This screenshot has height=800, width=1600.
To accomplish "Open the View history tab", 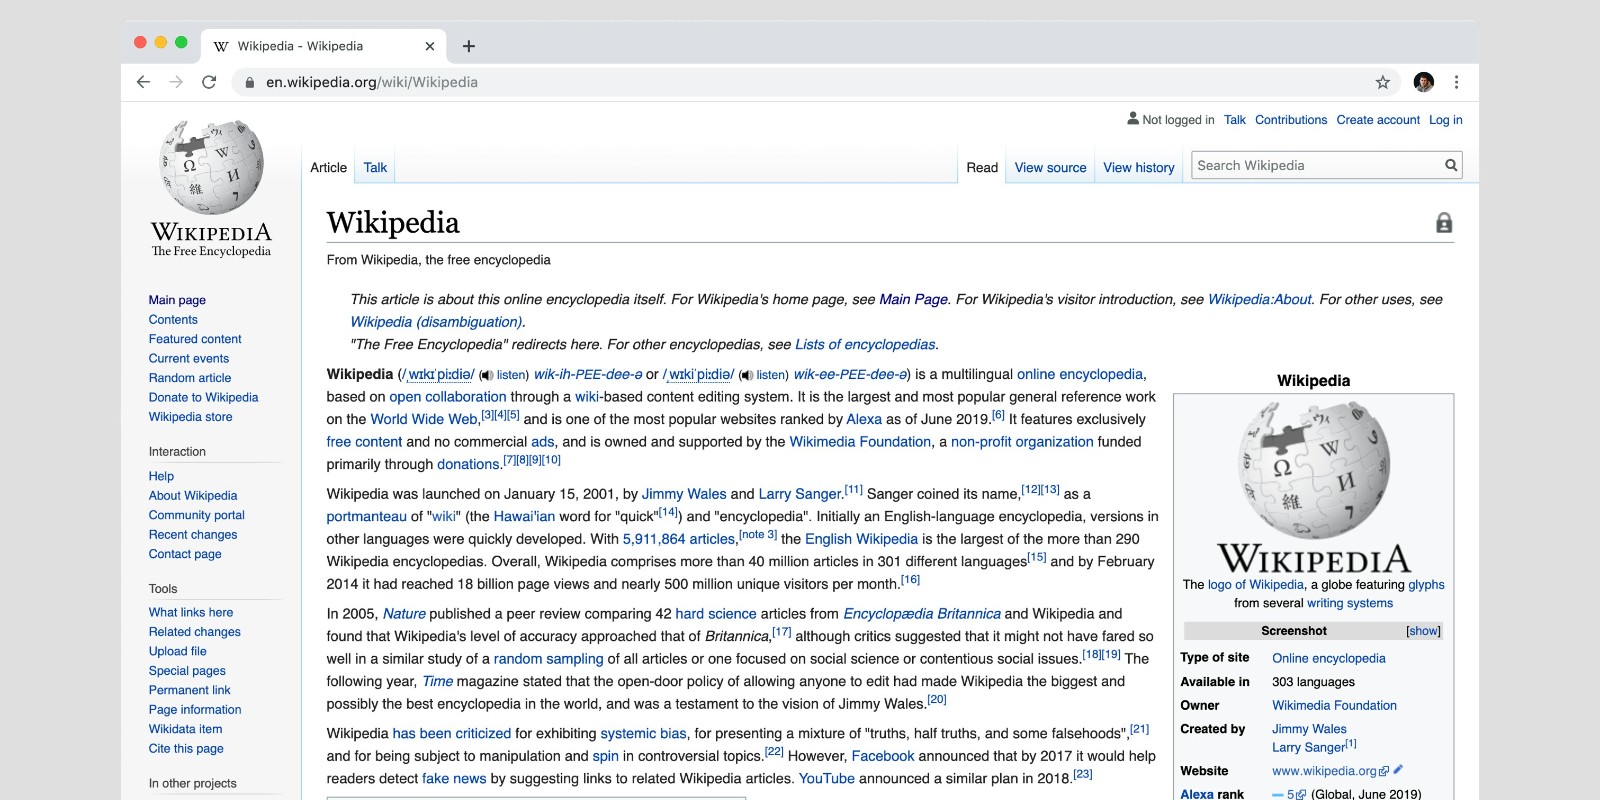I will pos(1138,168).
